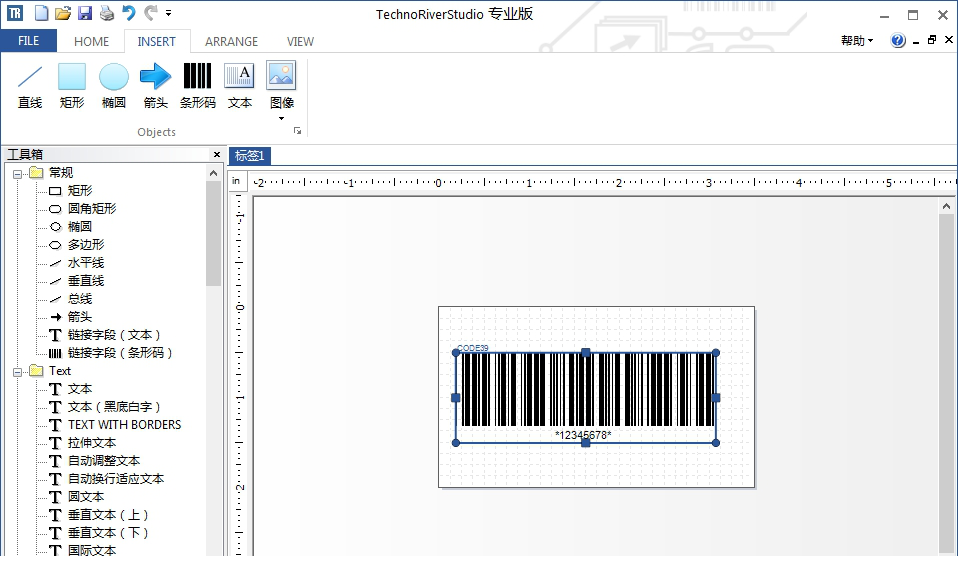
Task: Click the canvas vertical scrollbar up arrow
Action: (x=946, y=207)
